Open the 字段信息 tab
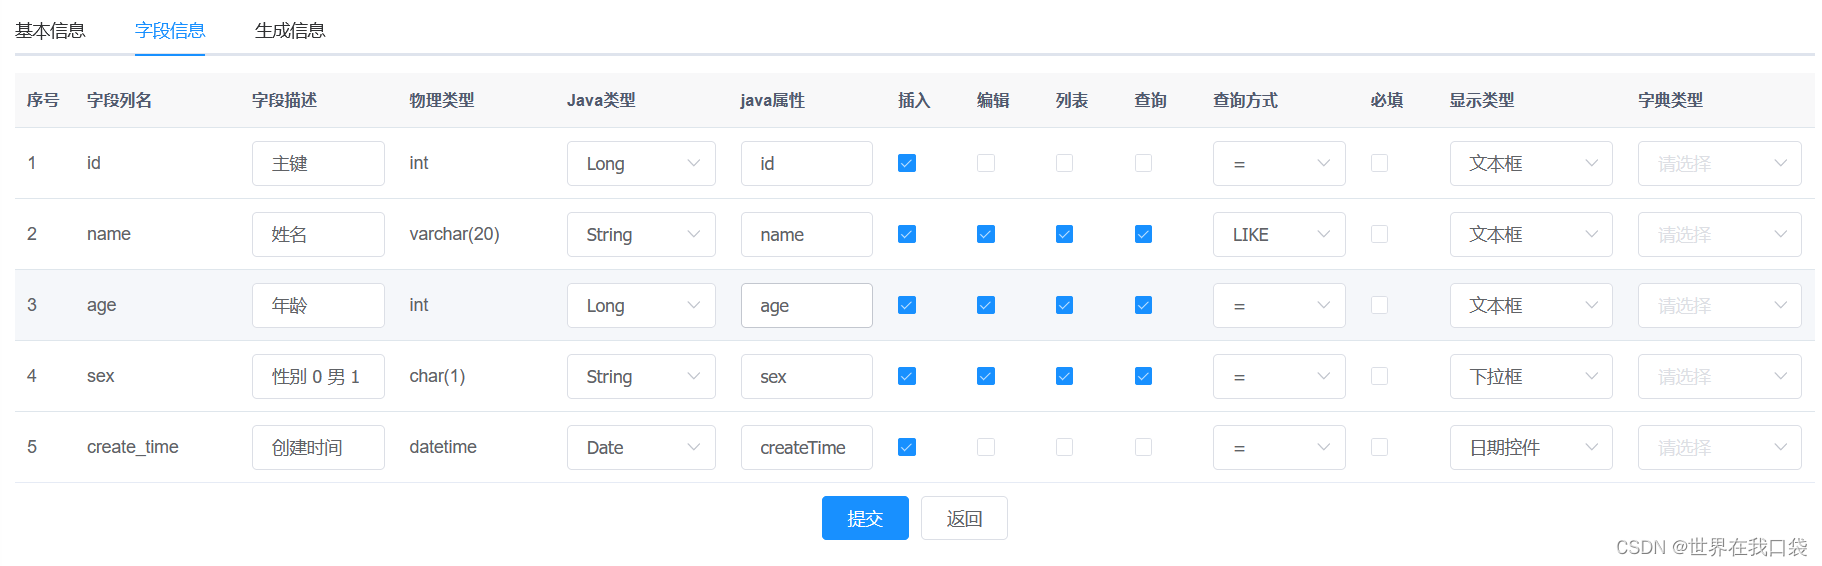1822x566 pixels. click(170, 30)
